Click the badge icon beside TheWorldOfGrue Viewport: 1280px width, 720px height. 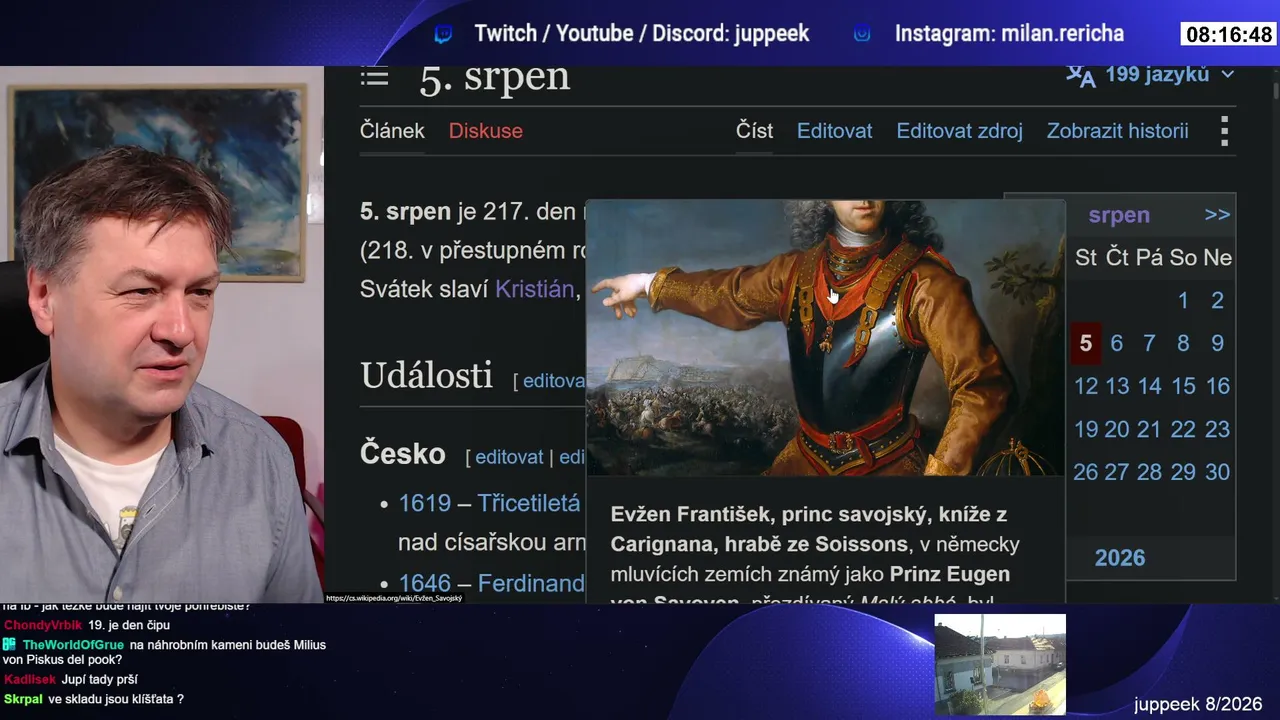9,645
